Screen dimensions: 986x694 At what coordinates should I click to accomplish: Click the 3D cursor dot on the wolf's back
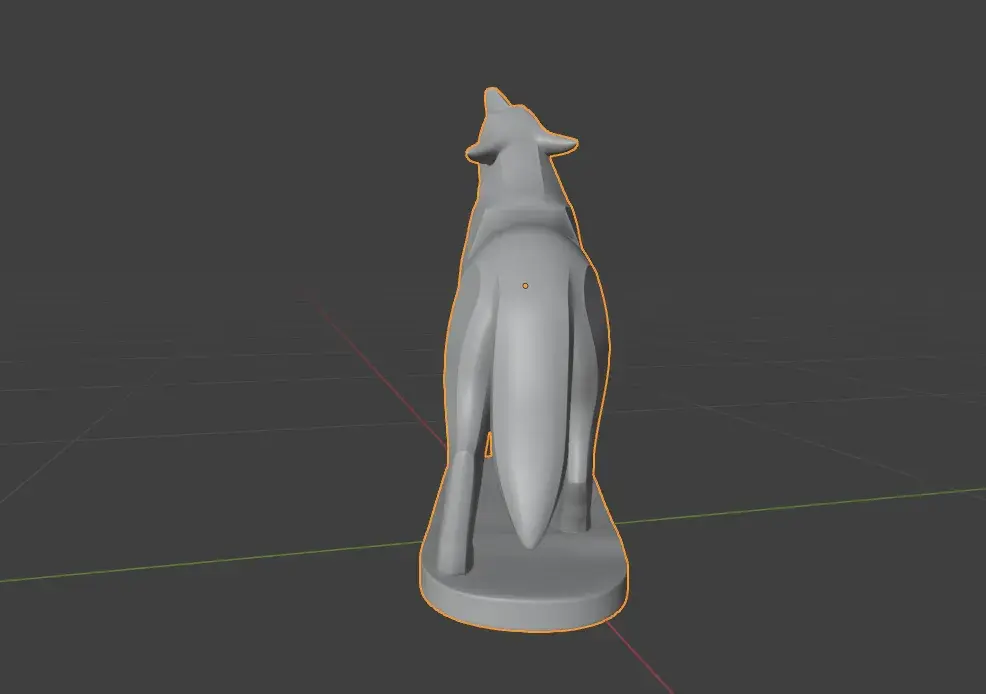click(526, 285)
